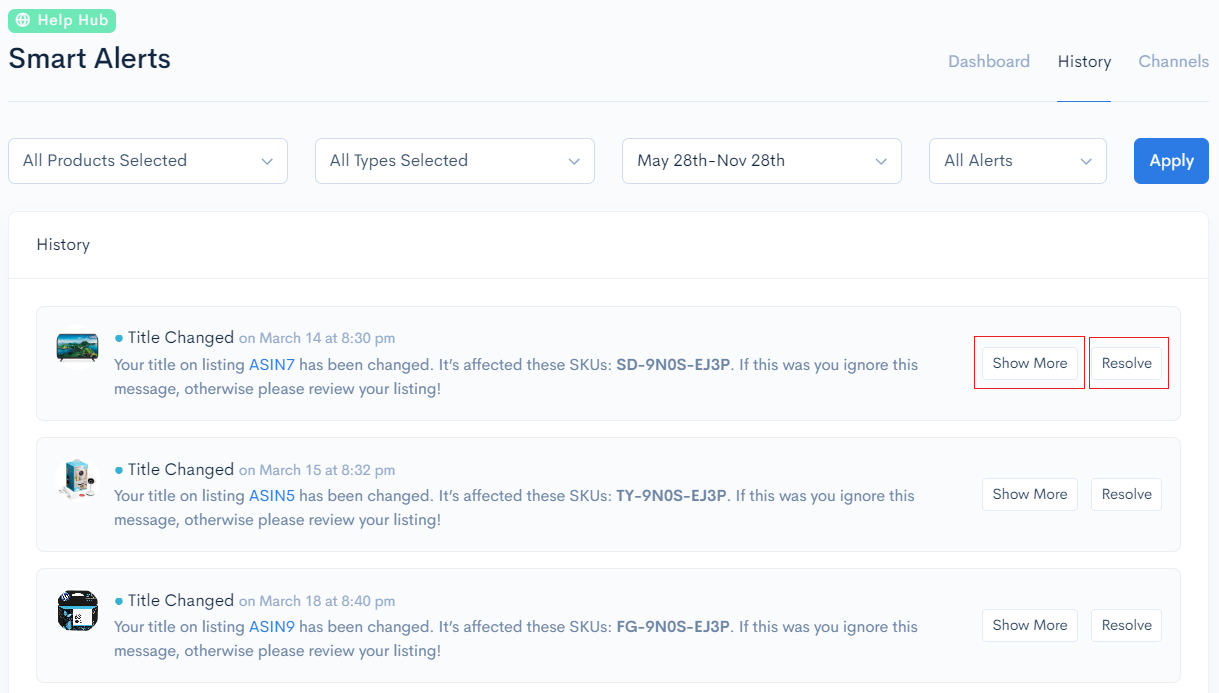The height and width of the screenshot is (693, 1219).
Task: Click the timestamp on March 15 at 8:32 pm
Action: [x=317, y=470]
